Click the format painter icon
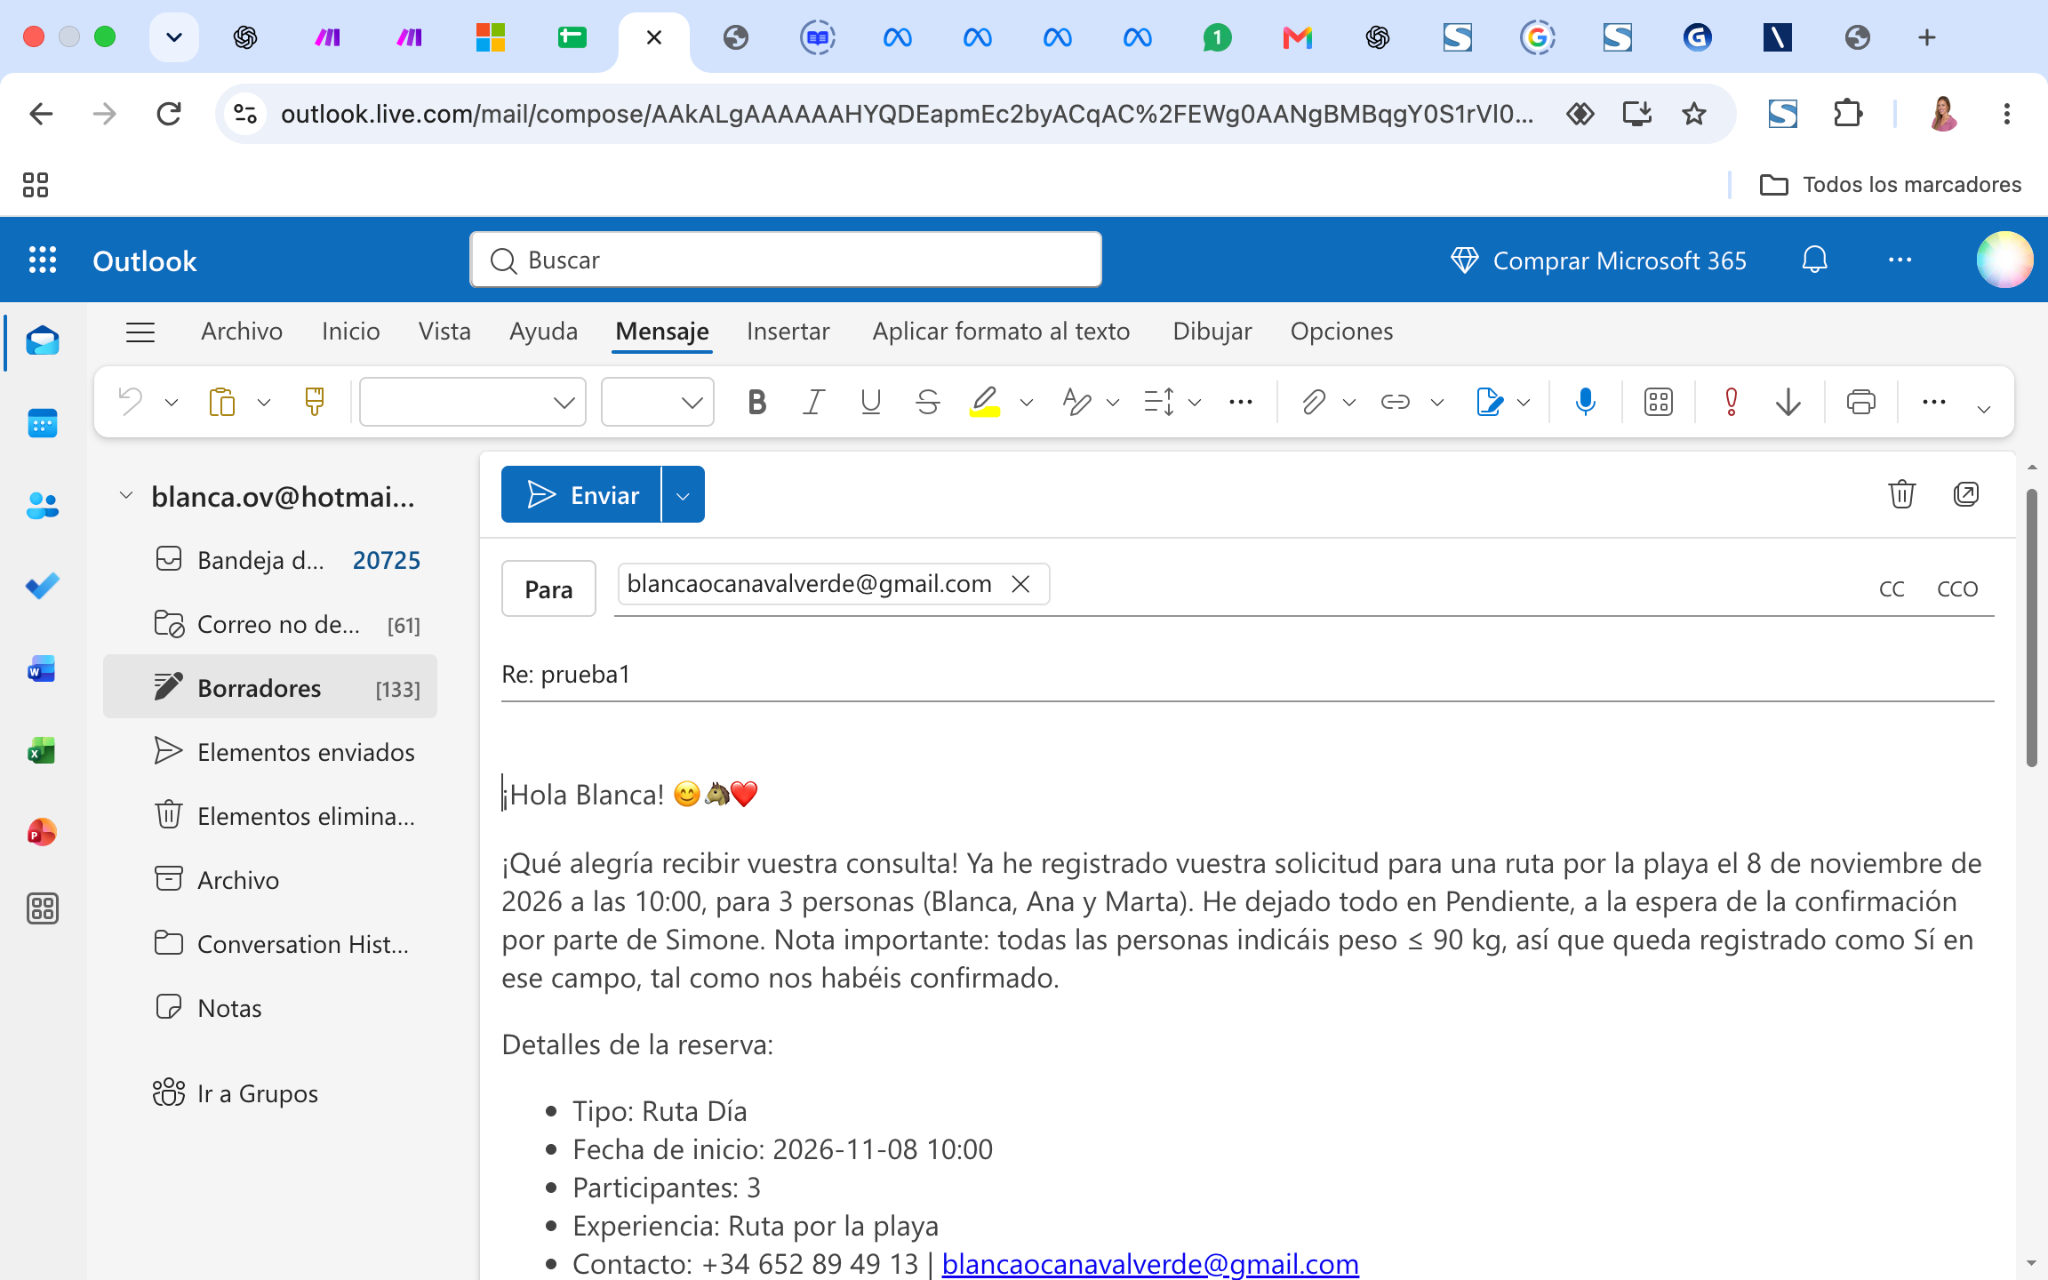The height and width of the screenshot is (1280, 2048). (x=314, y=402)
